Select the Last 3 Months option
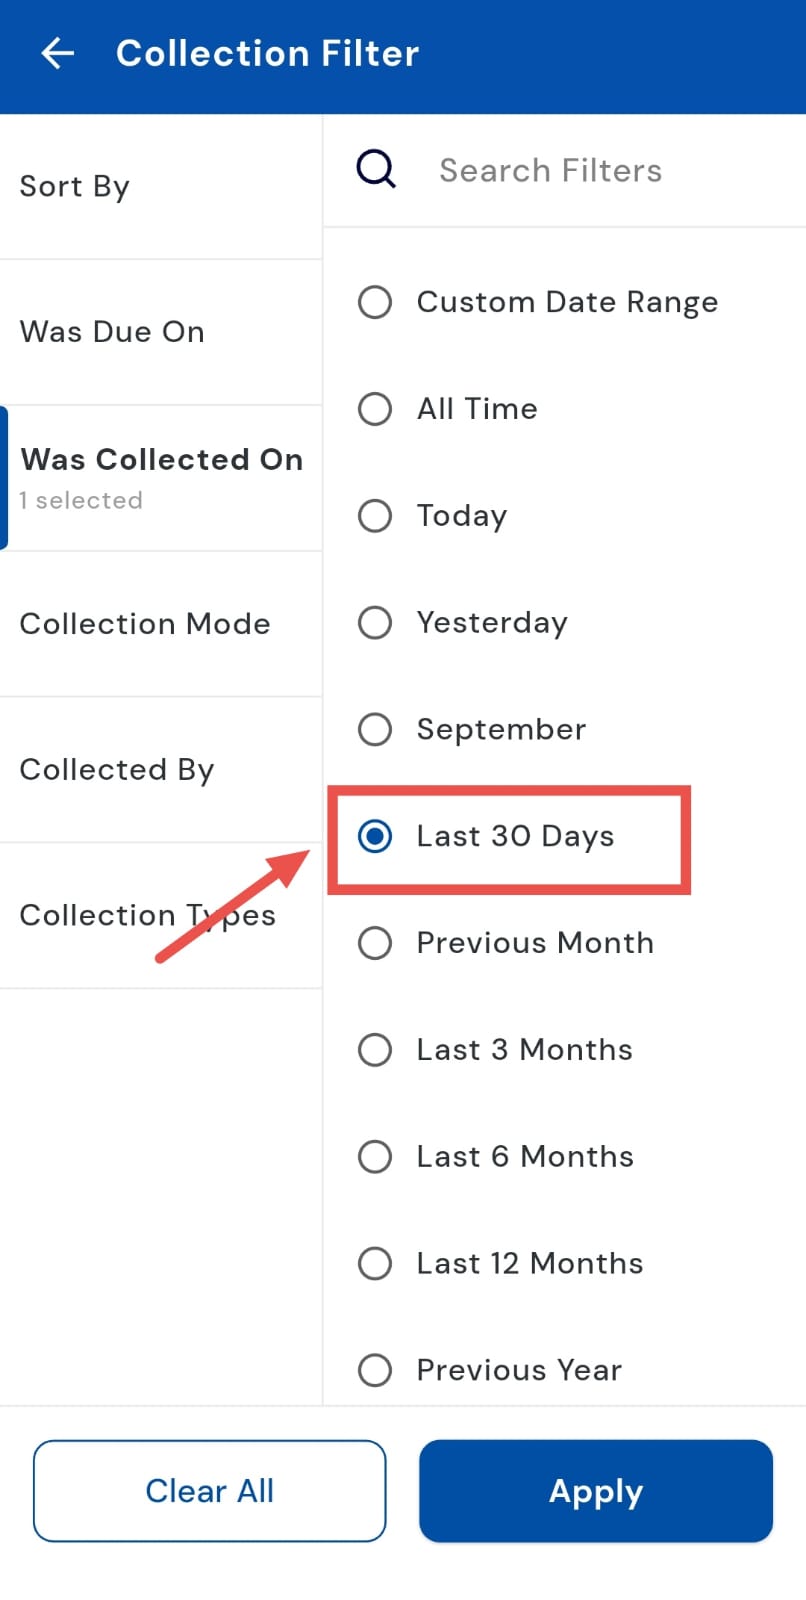Viewport: 806px width, 1600px height. click(375, 1050)
